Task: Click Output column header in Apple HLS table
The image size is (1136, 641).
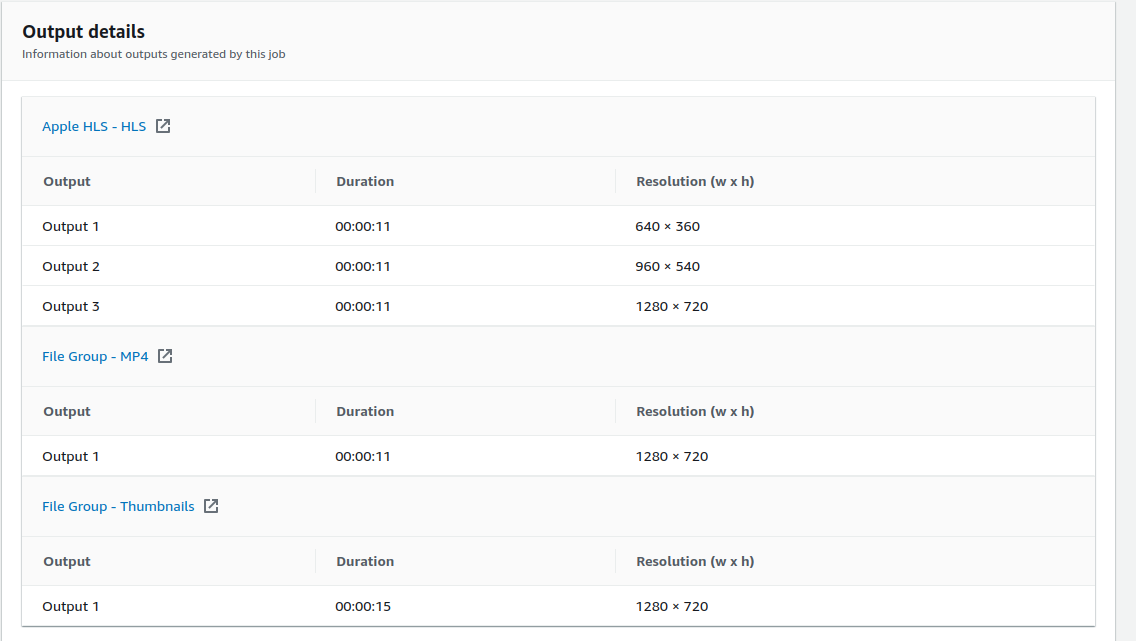Action: click(x=67, y=181)
